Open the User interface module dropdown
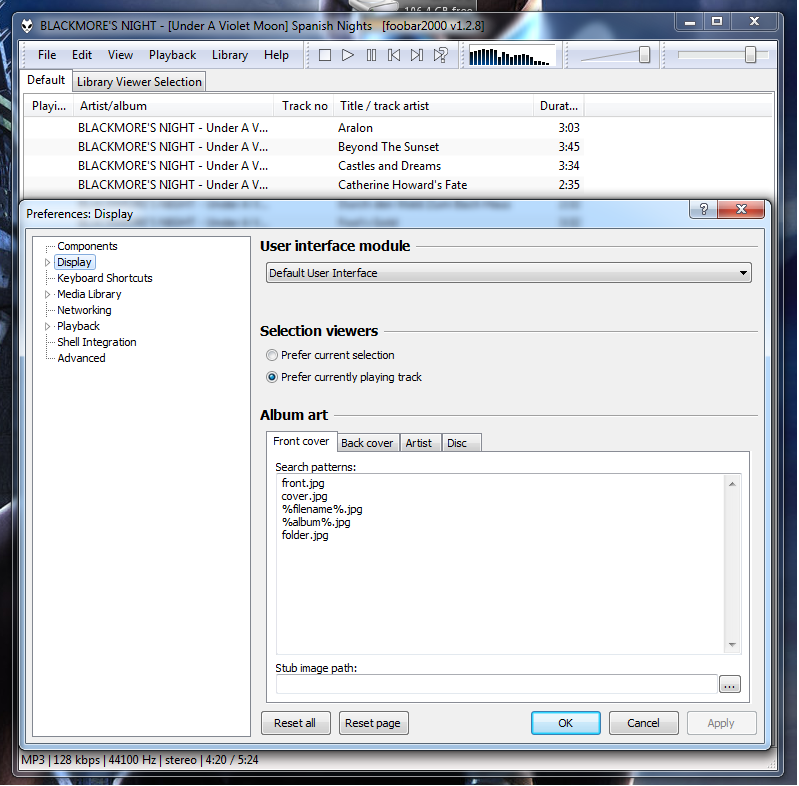 pyautogui.click(x=509, y=273)
